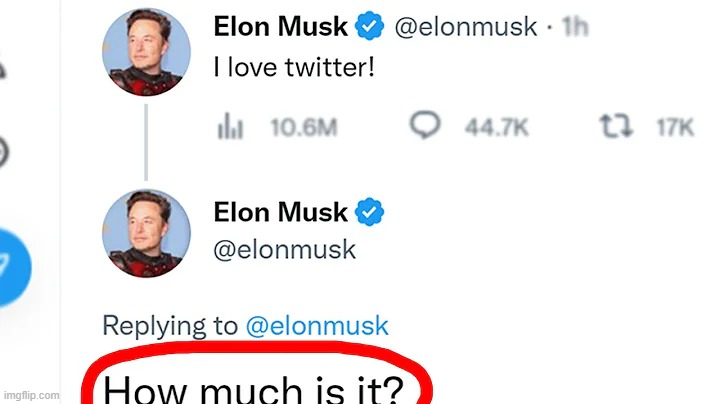This screenshot has width=720, height=404.
Task: Click the "1h" tweet timestamp
Action: pos(575,29)
